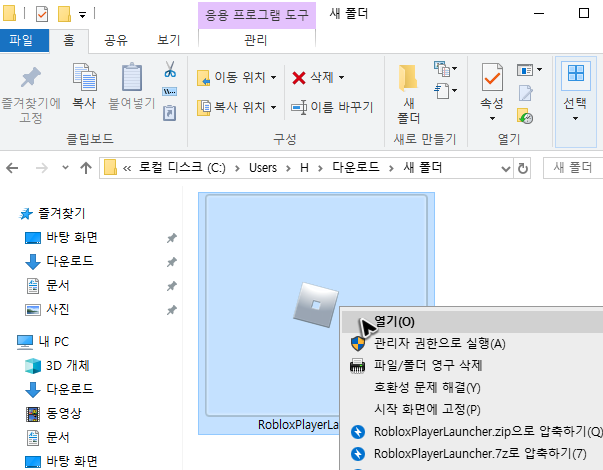Viewport: 603px width, 470px height.
Task: Click the Paste shortcut icon in the Clipboard group
Action: pyautogui.click(x=170, y=113)
